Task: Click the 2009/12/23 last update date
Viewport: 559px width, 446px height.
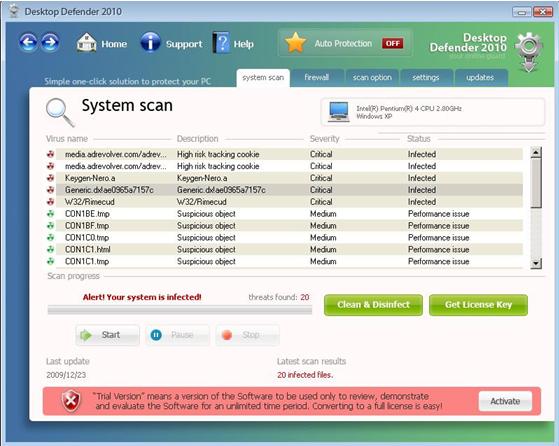Action: [x=66, y=375]
